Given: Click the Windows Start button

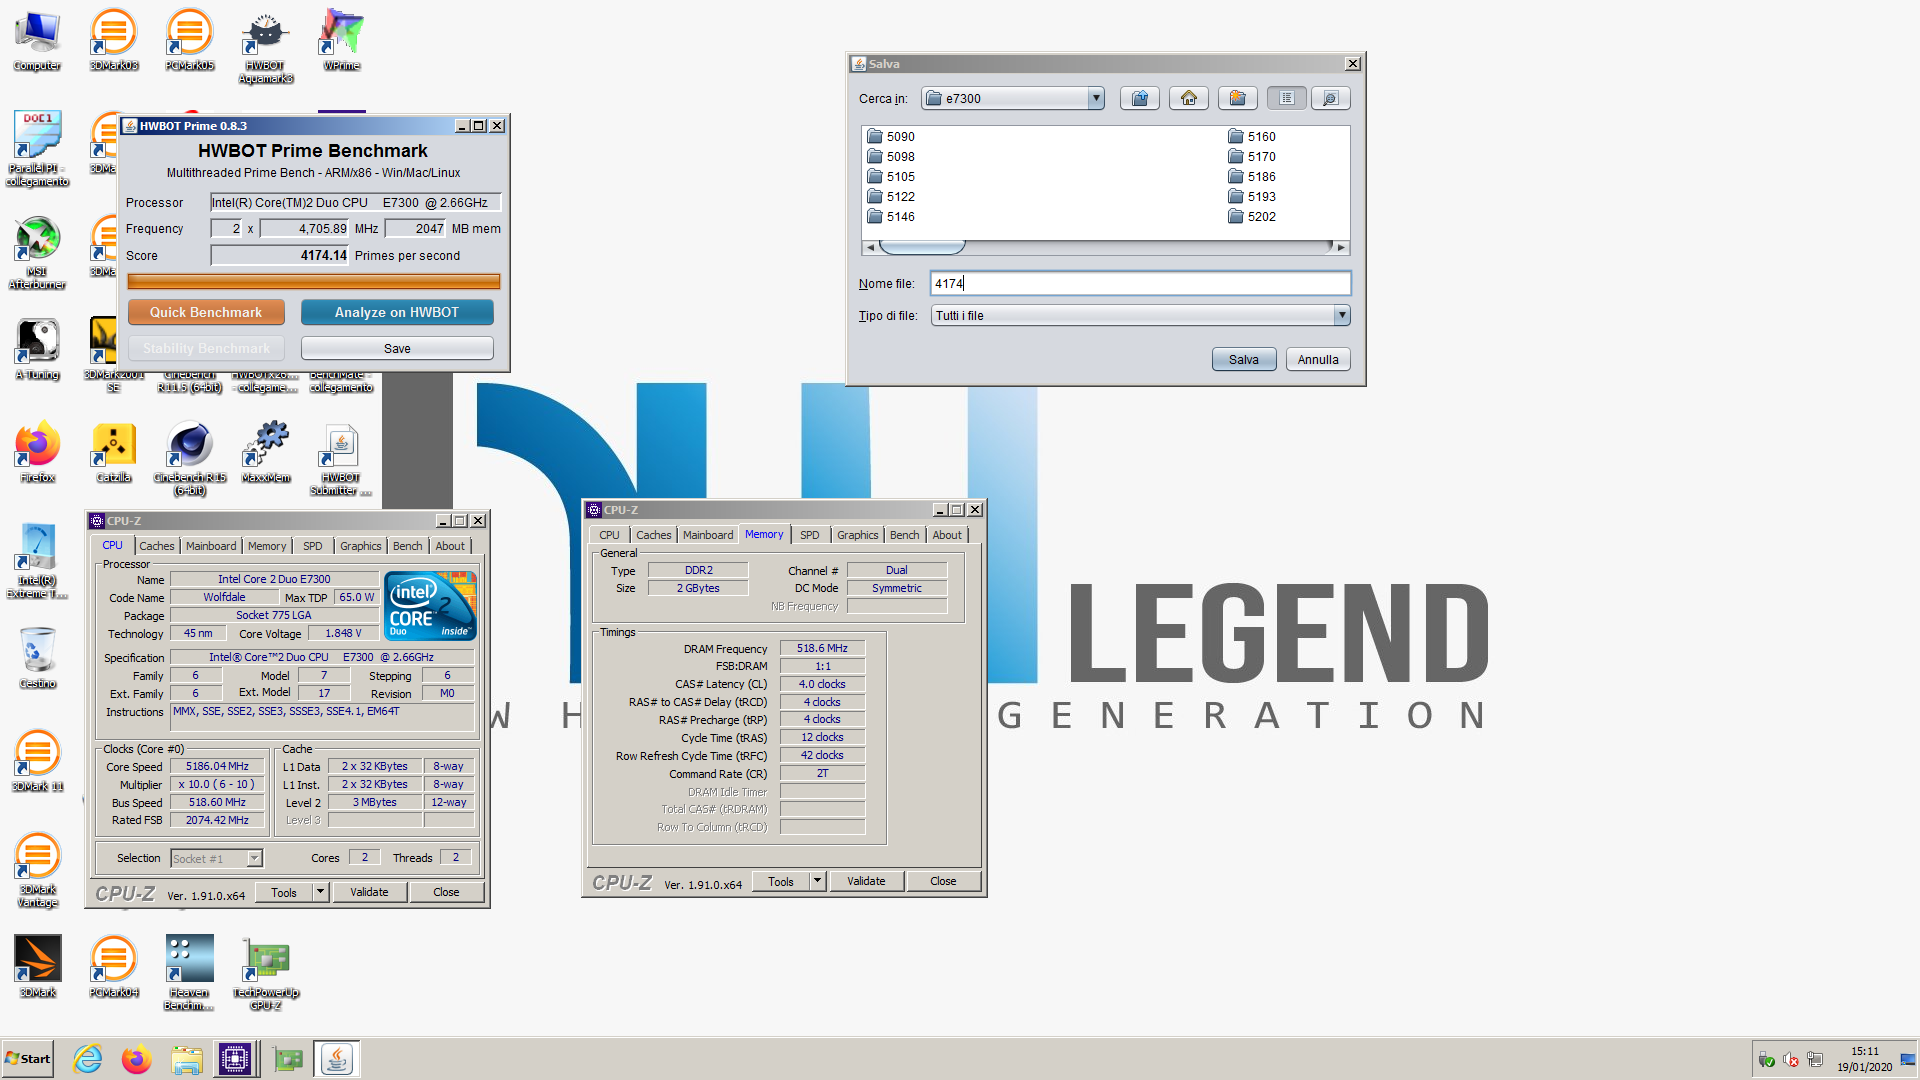Looking at the screenshot, I should coord(28,1059).
